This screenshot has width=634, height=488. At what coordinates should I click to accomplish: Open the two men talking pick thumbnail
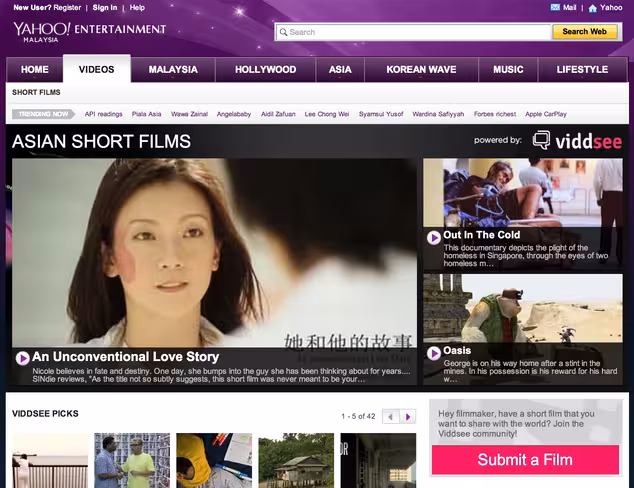pos(132,461)
